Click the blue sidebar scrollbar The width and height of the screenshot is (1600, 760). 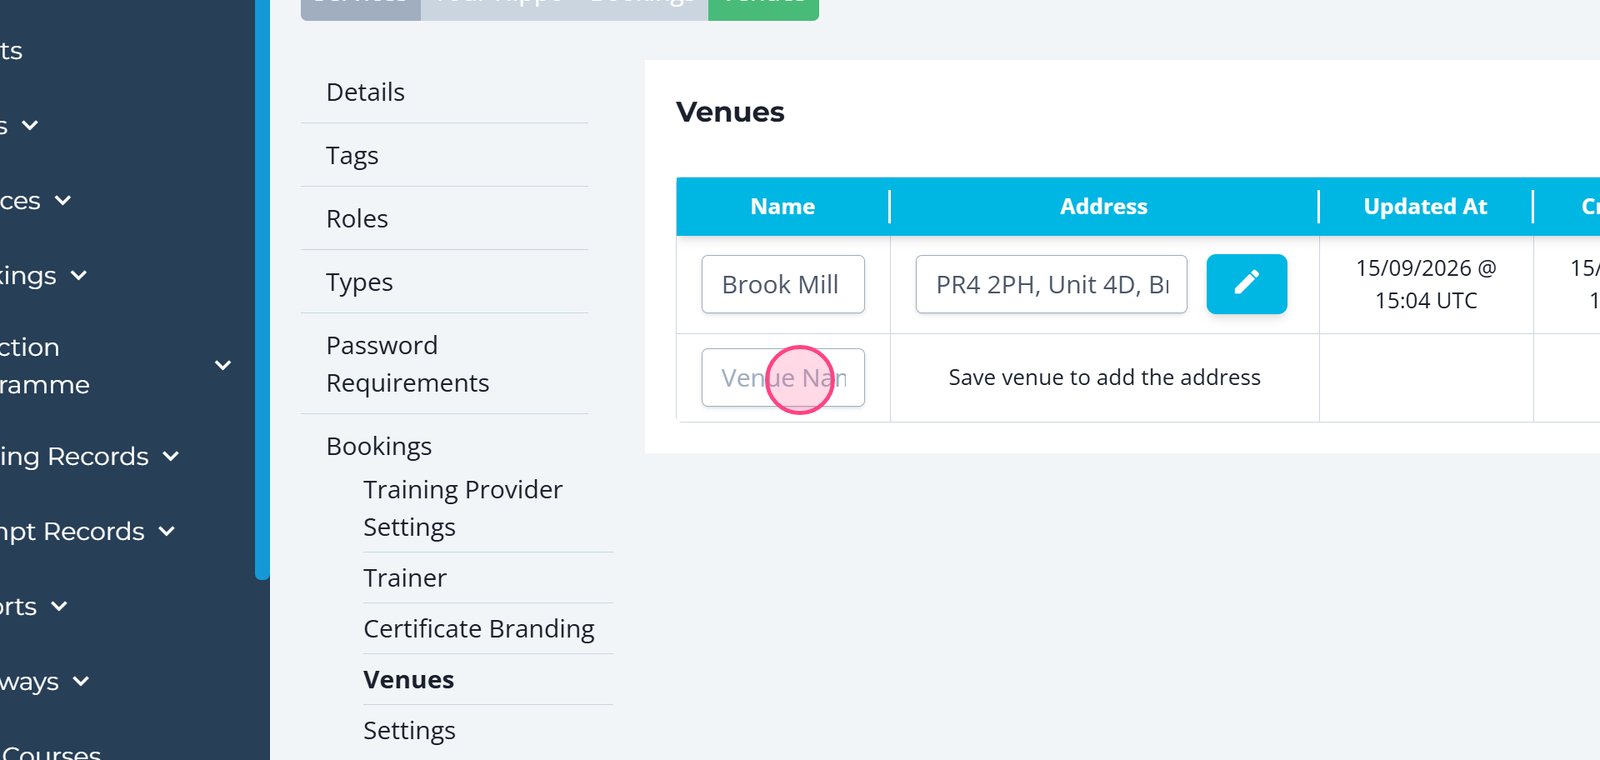pyautogui.click(x=262, y=290)
